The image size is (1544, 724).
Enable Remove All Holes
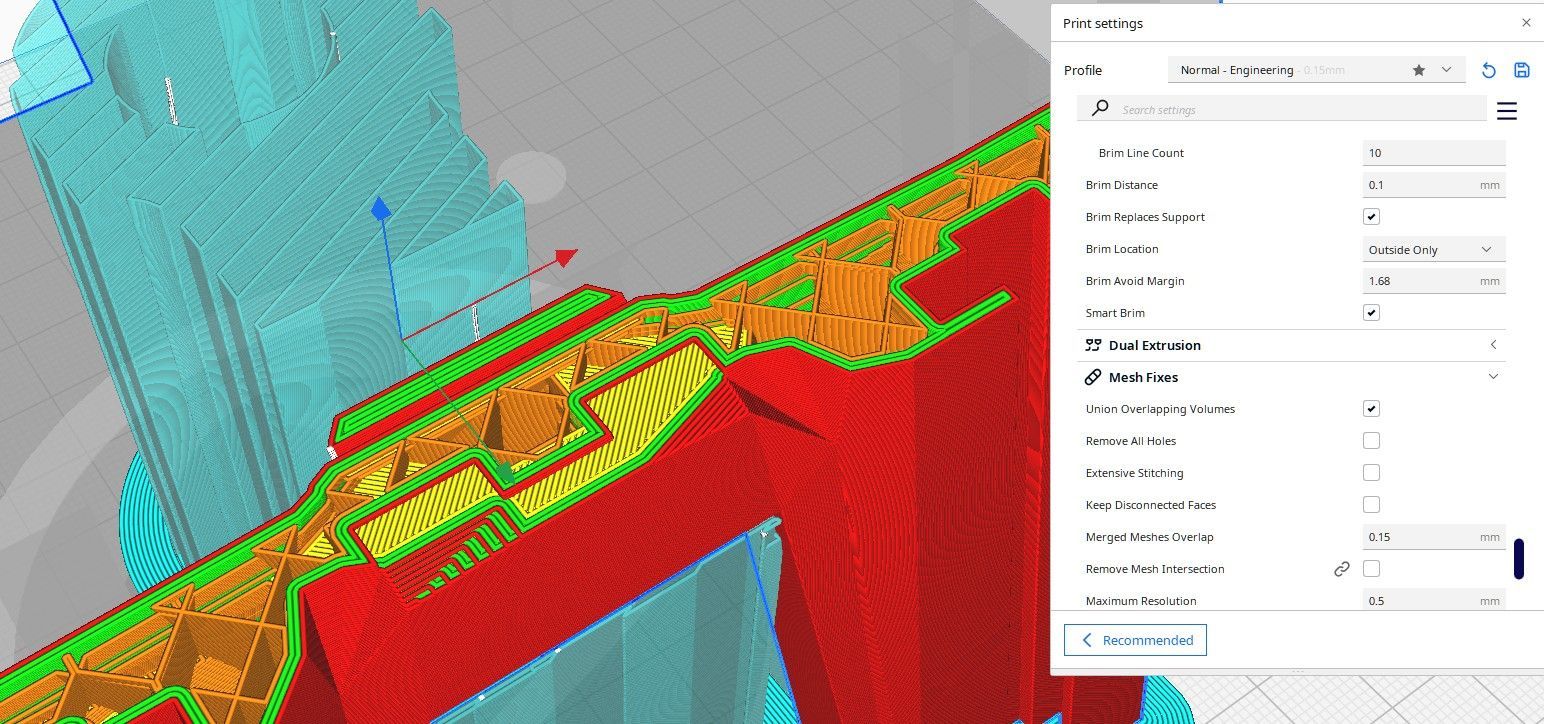[1371, 441]
